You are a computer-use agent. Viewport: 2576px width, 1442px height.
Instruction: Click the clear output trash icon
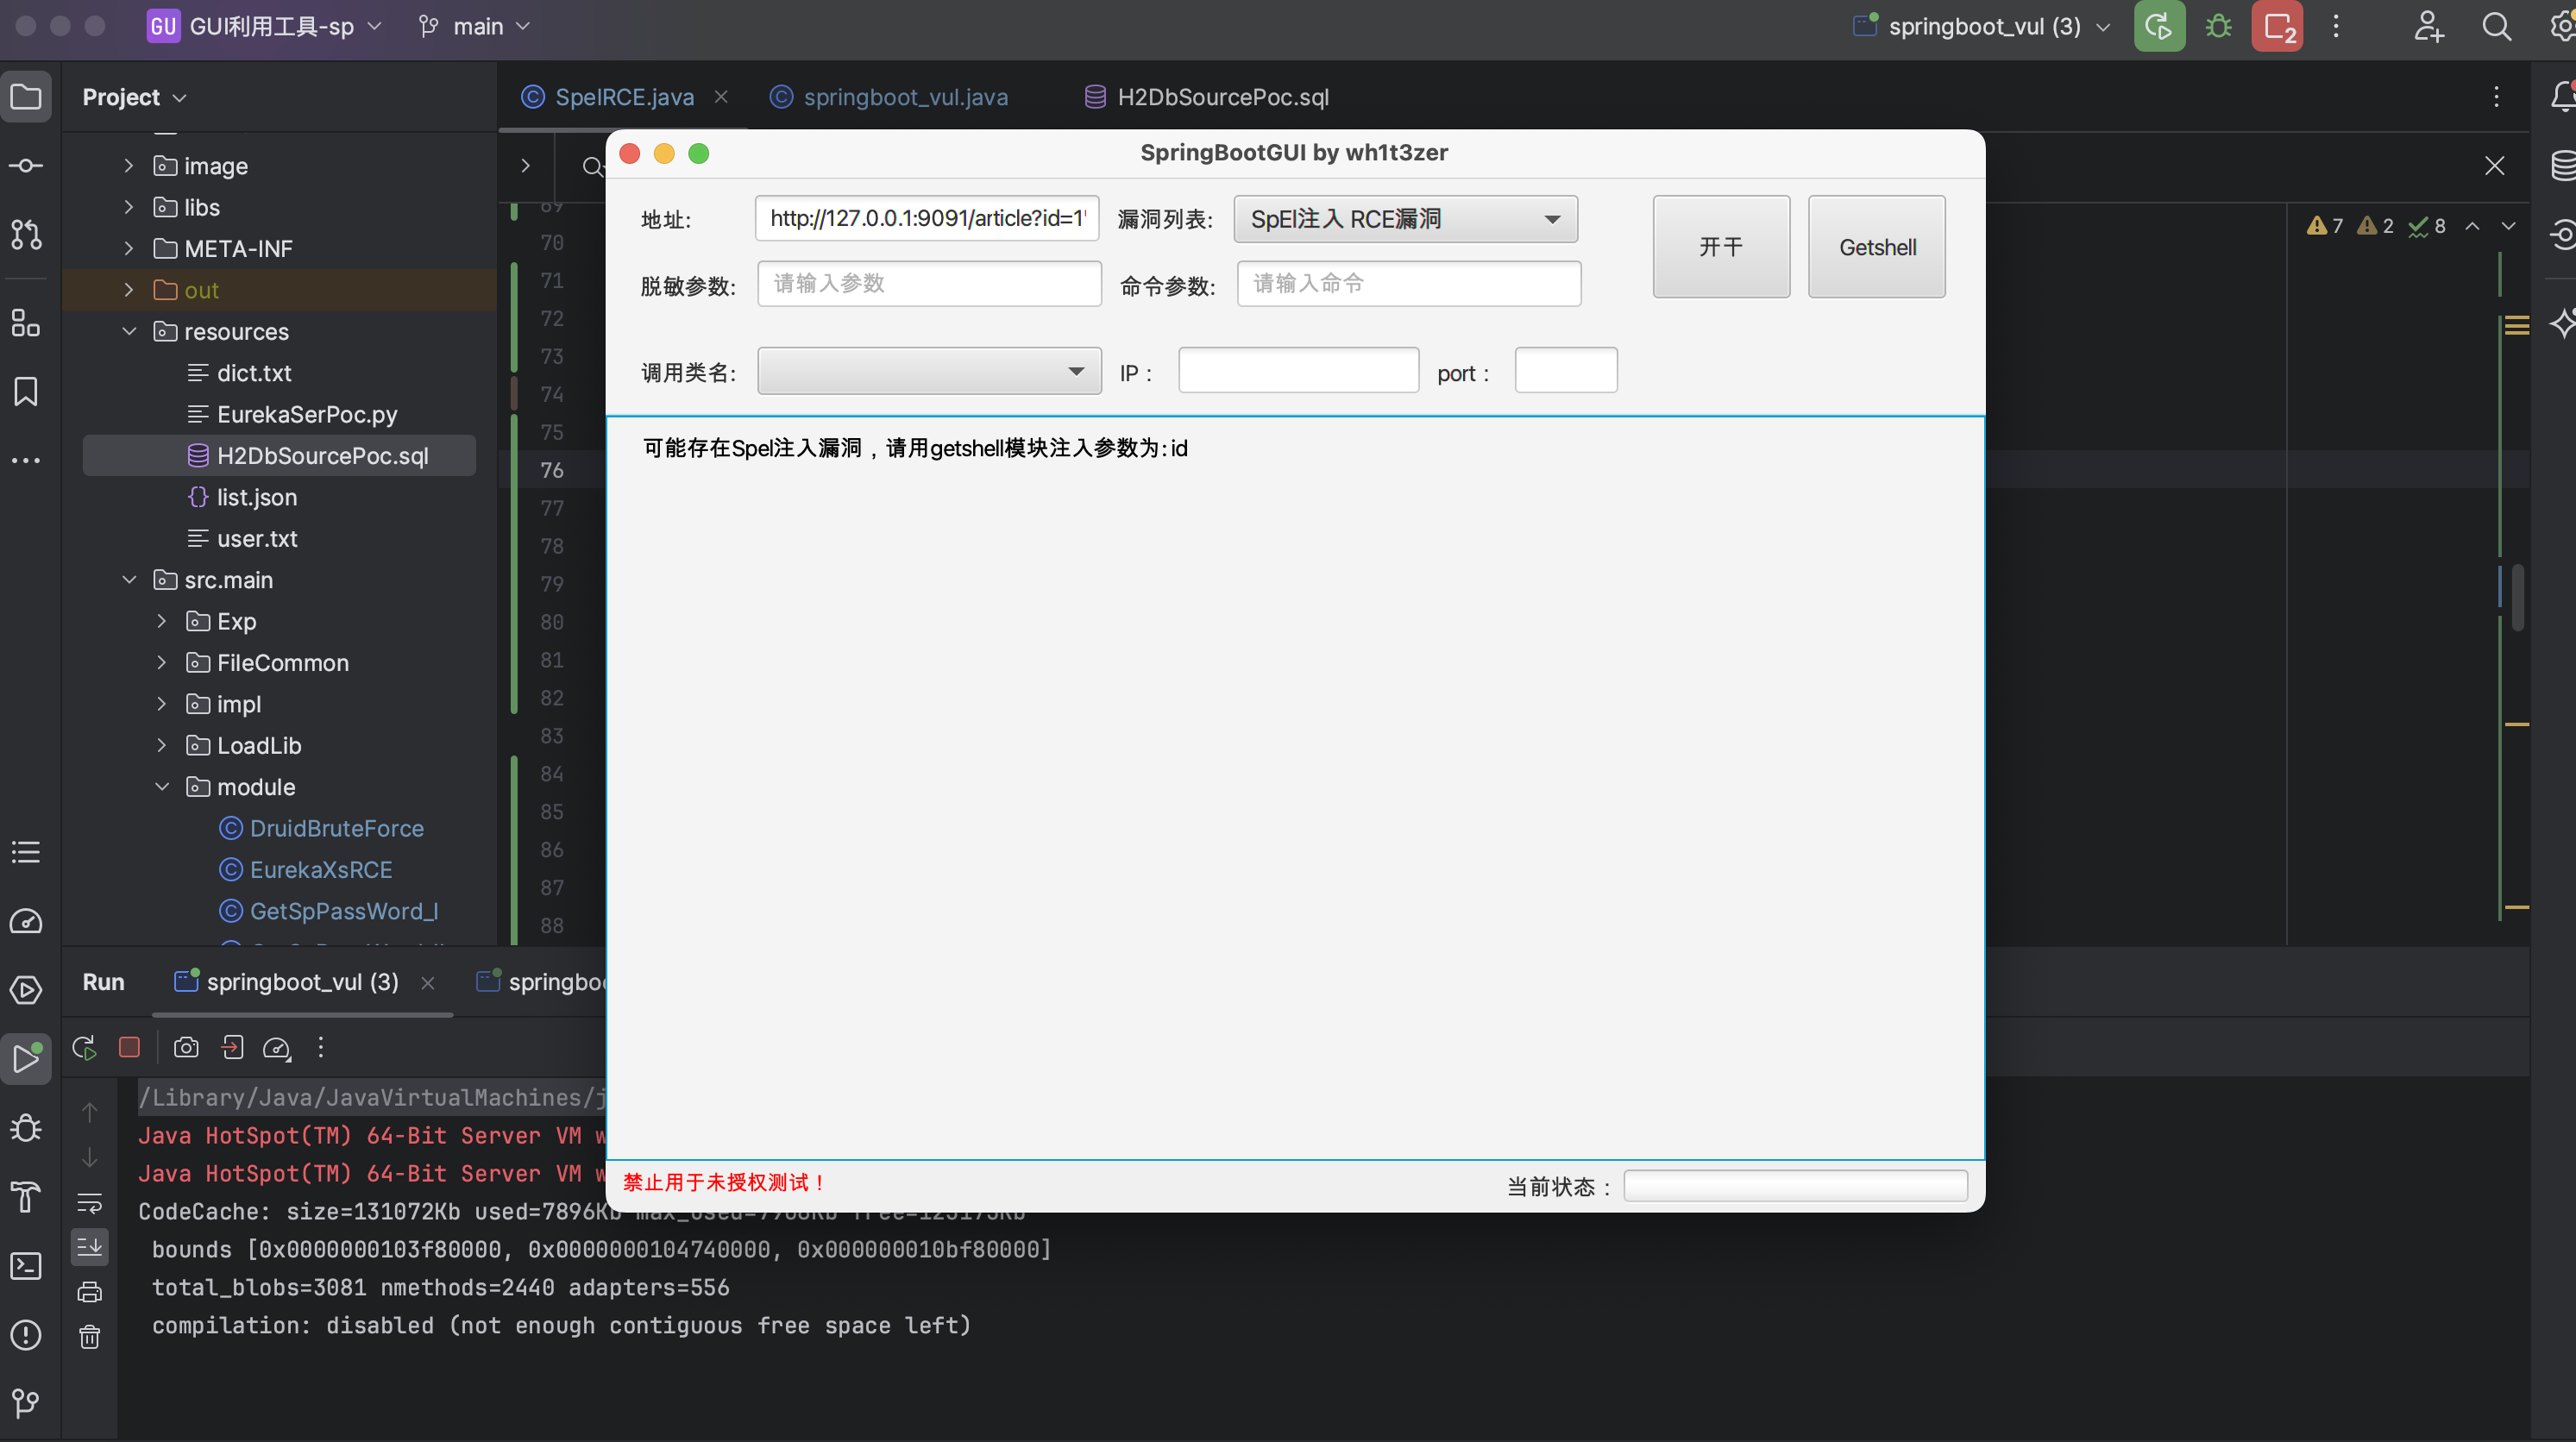pos(90,1337)
